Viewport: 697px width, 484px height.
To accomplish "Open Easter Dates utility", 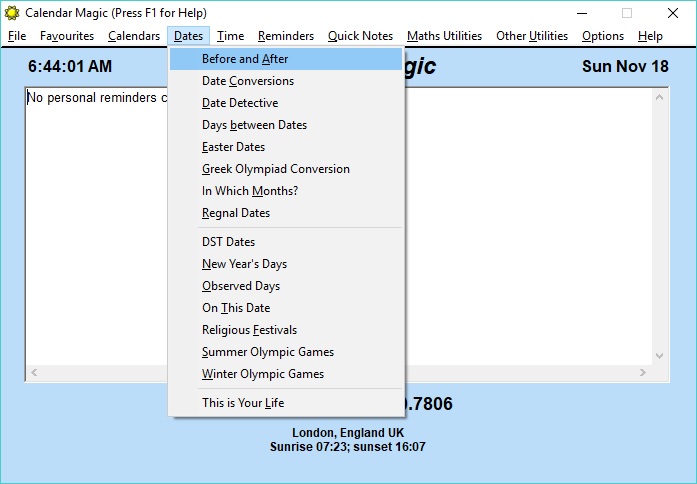I will (x=233, y=147).
